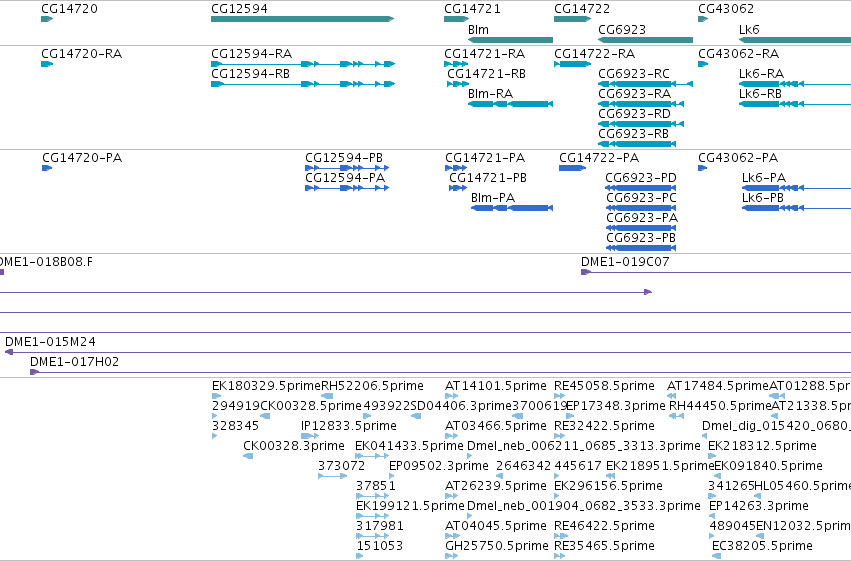The image size is (851, 561).
Task: Select transcript Lk6-RA
Action: pyautogui.click(x=795, y=84)
